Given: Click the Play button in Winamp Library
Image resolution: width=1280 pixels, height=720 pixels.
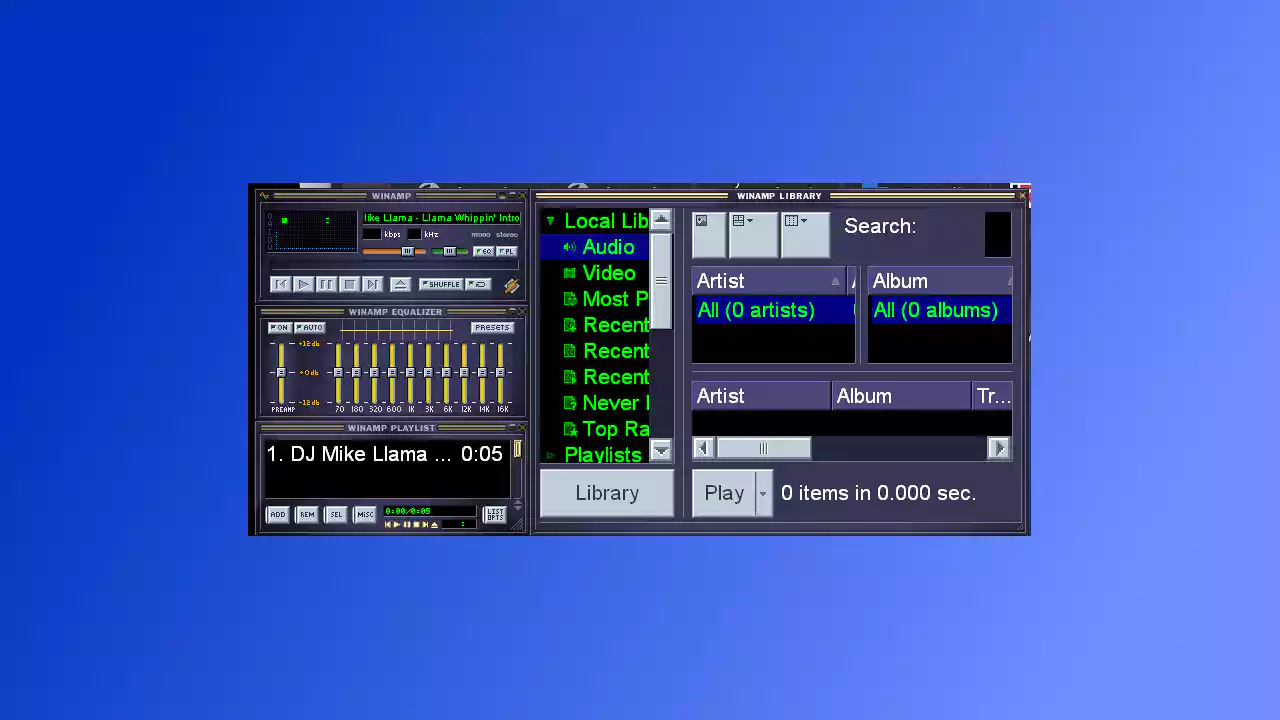Looking at the screenshot, I should tap(724, 493).
